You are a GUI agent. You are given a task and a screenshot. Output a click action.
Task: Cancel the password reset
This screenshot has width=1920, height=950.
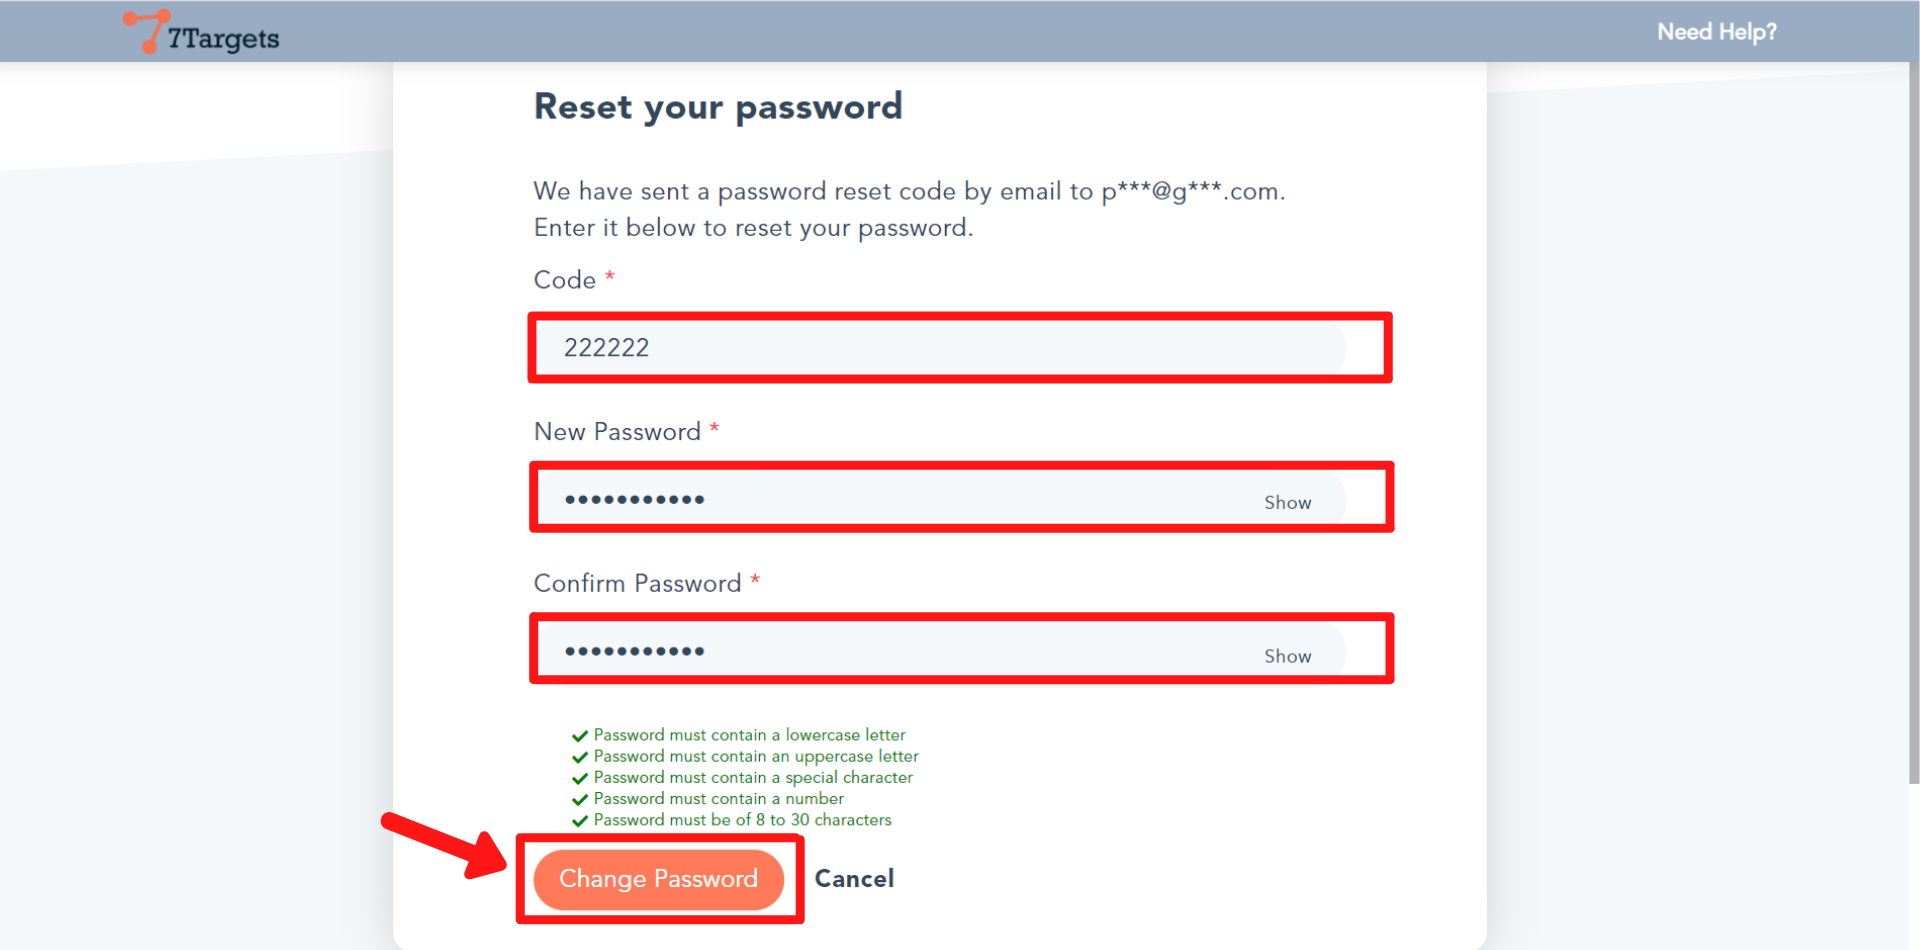click(x=854, y=878)
